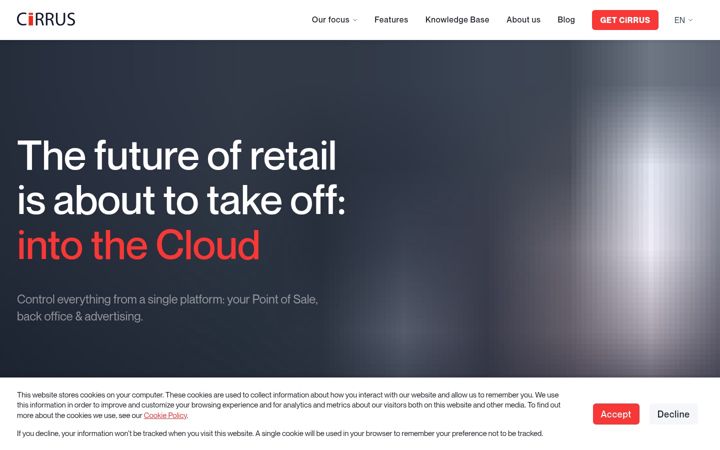This screenshot has width=720, height=450.
Task: Open the EN language selector
Action: tap(683, 20)
